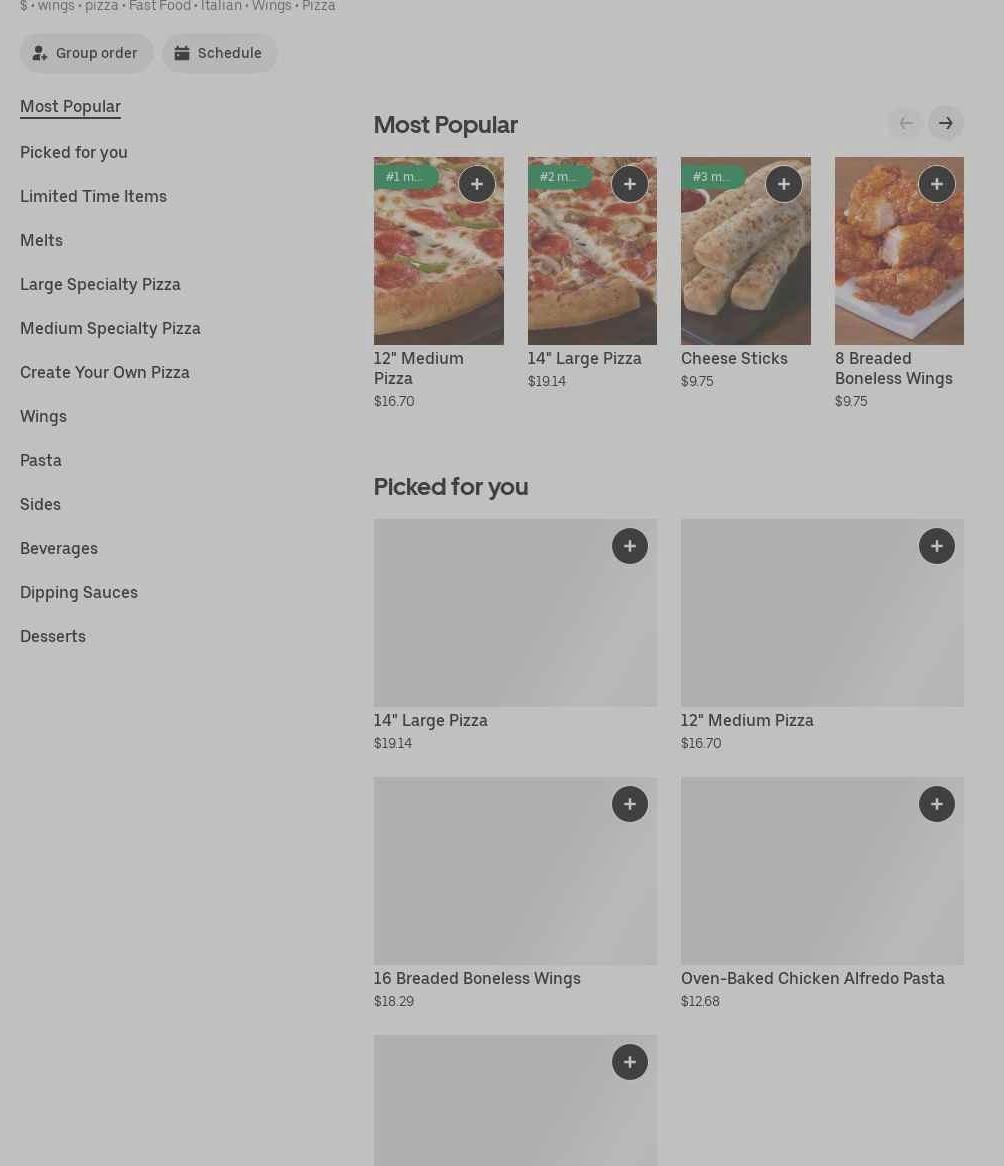Click the previous arrow in Most Popular
The height and width of the screenshot is (1166, 1004).
[x=906, y=123]
